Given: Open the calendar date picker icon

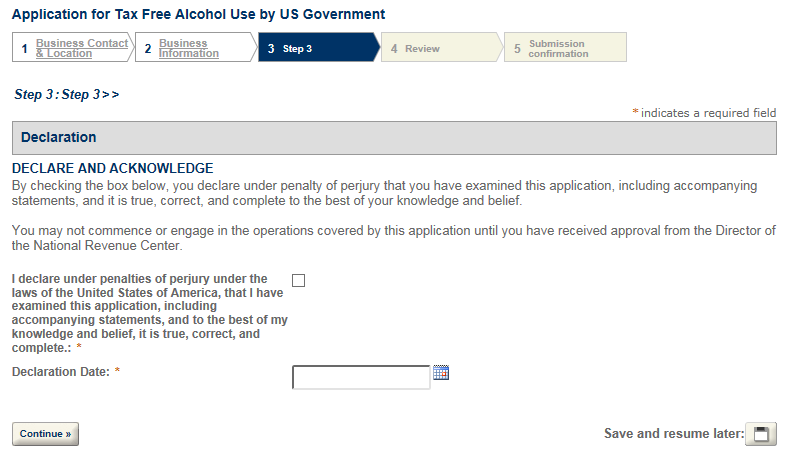Looking at the screenshot, I should [x=441, y=374].
